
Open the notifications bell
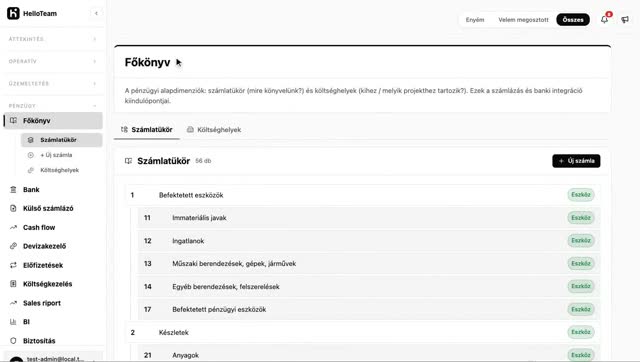tap(604, 19)
